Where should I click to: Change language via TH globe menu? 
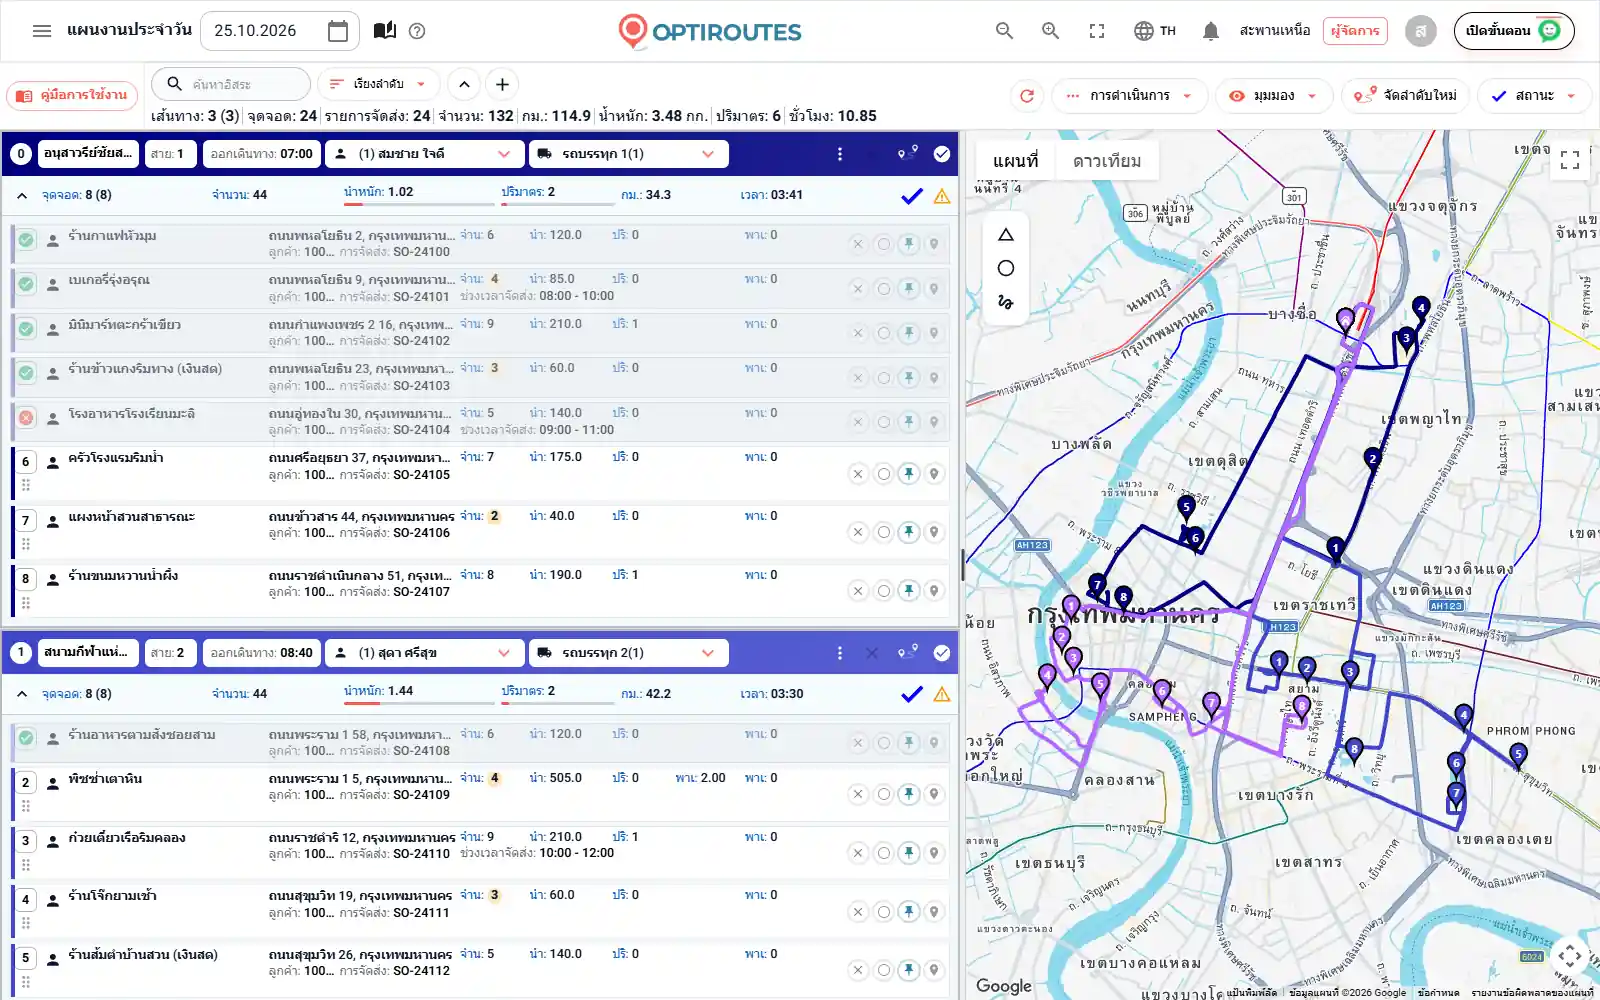(1155, 31)
